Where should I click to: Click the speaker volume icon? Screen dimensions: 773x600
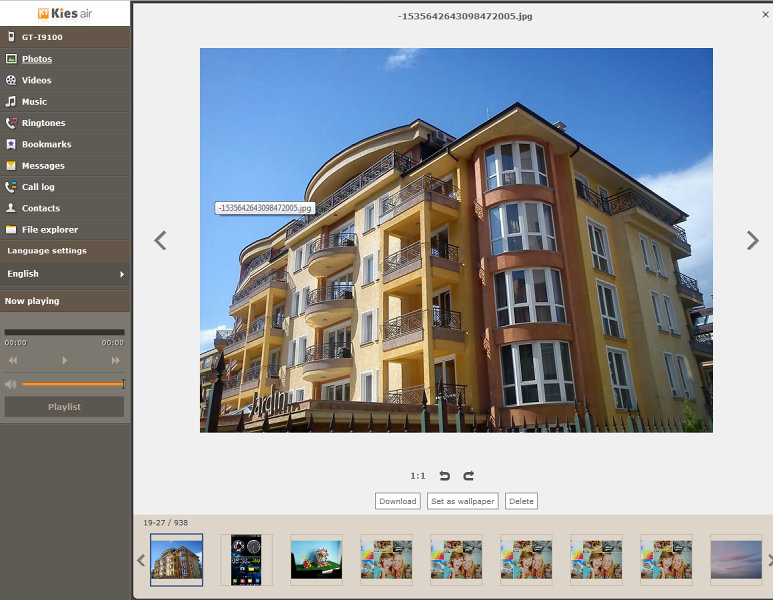(x=11, y=384)
